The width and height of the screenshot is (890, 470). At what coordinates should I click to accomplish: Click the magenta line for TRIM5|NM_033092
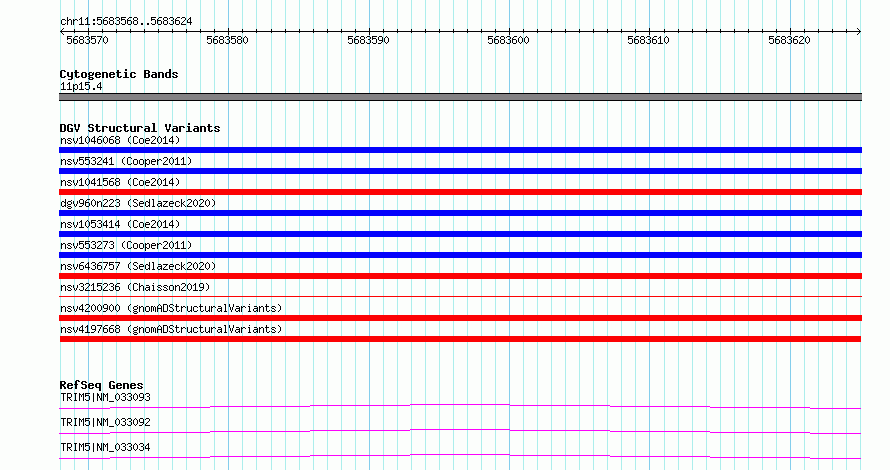(x=460, y=431)
